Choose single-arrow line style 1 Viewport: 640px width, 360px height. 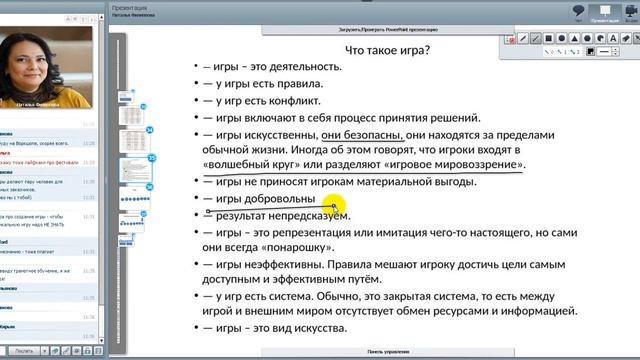(x=562, y=52)
